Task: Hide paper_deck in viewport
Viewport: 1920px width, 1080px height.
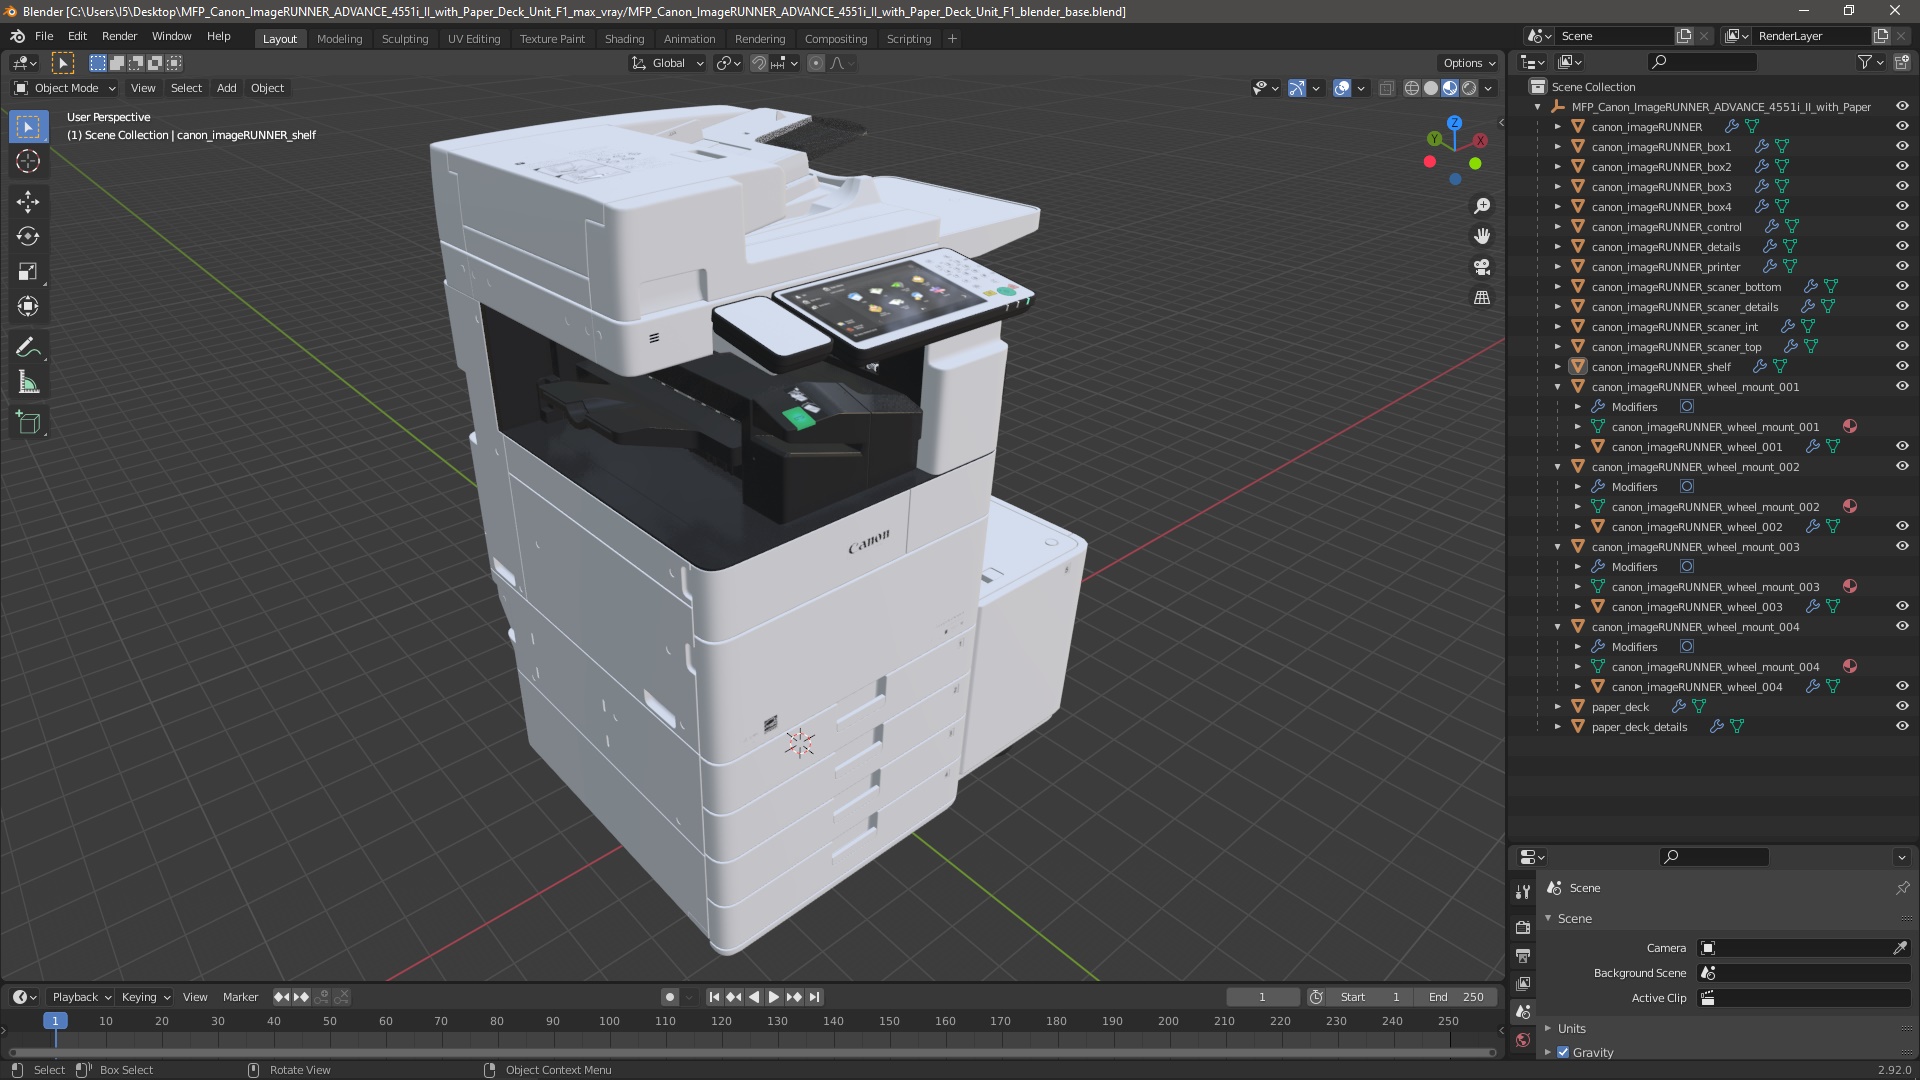Action: coord(1902,706)
